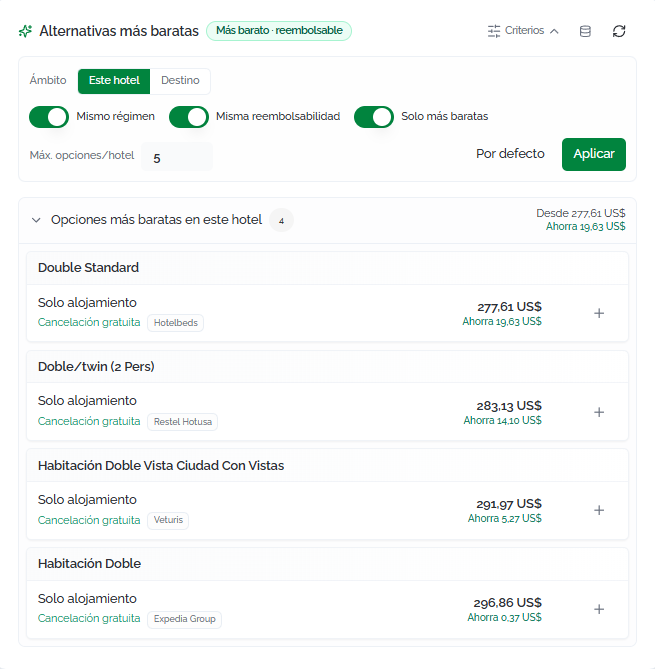Select the Doble/twin (2 Pers) header

point(327,367)
